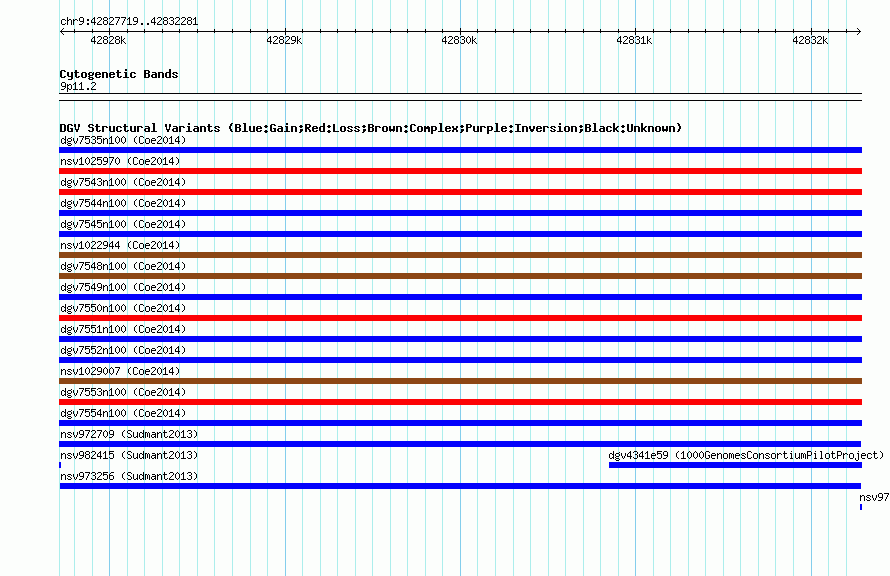Click the 9p11.2 band label
The image size is (890, 576).
click(x=78, y=86)
